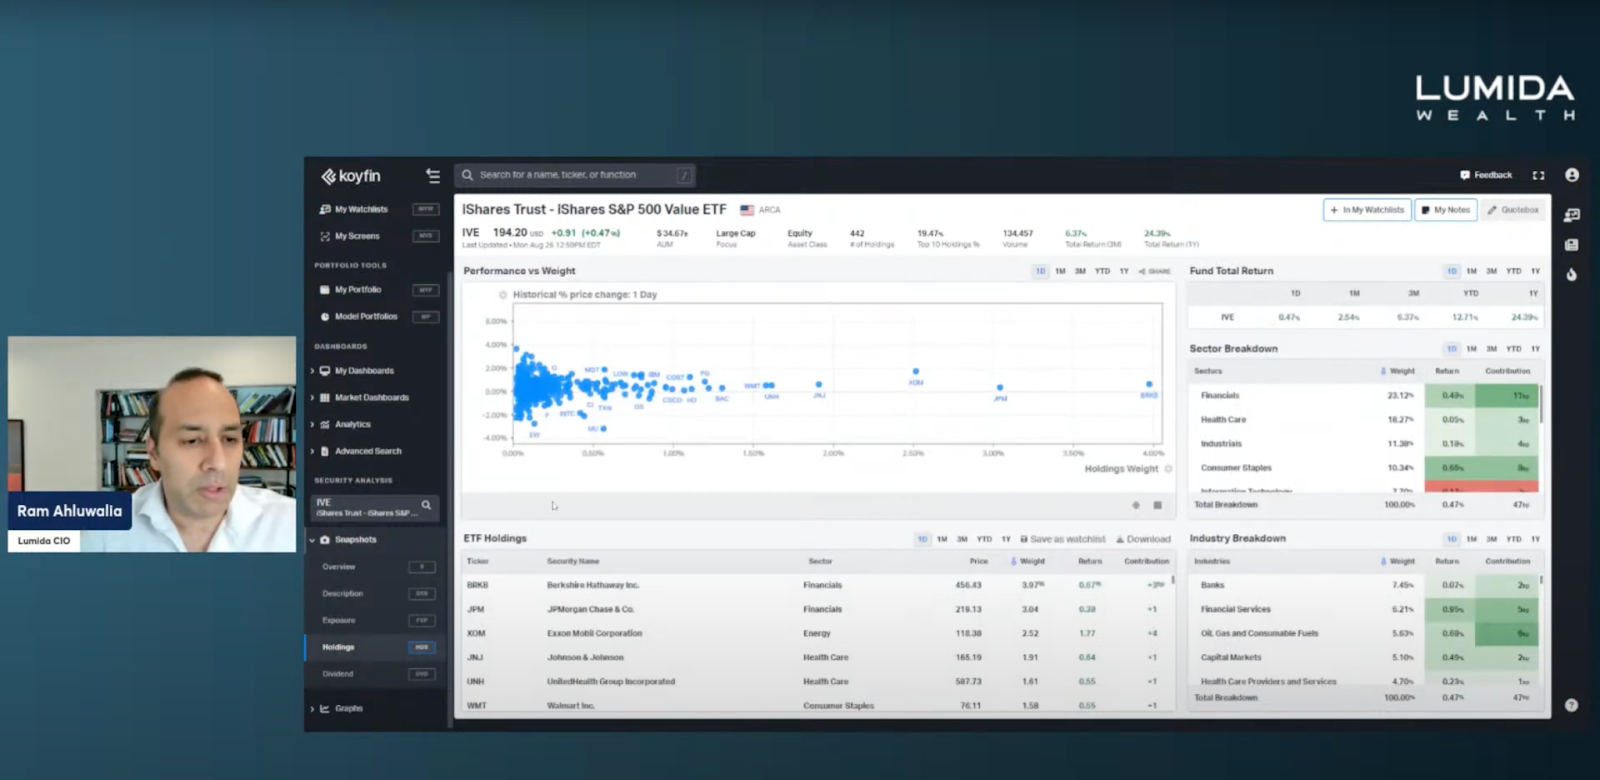This screenshot has width=1600, height=780.
Task: Select 1Y period in Fund Total Return
Action: click(x=1535, y=271)
